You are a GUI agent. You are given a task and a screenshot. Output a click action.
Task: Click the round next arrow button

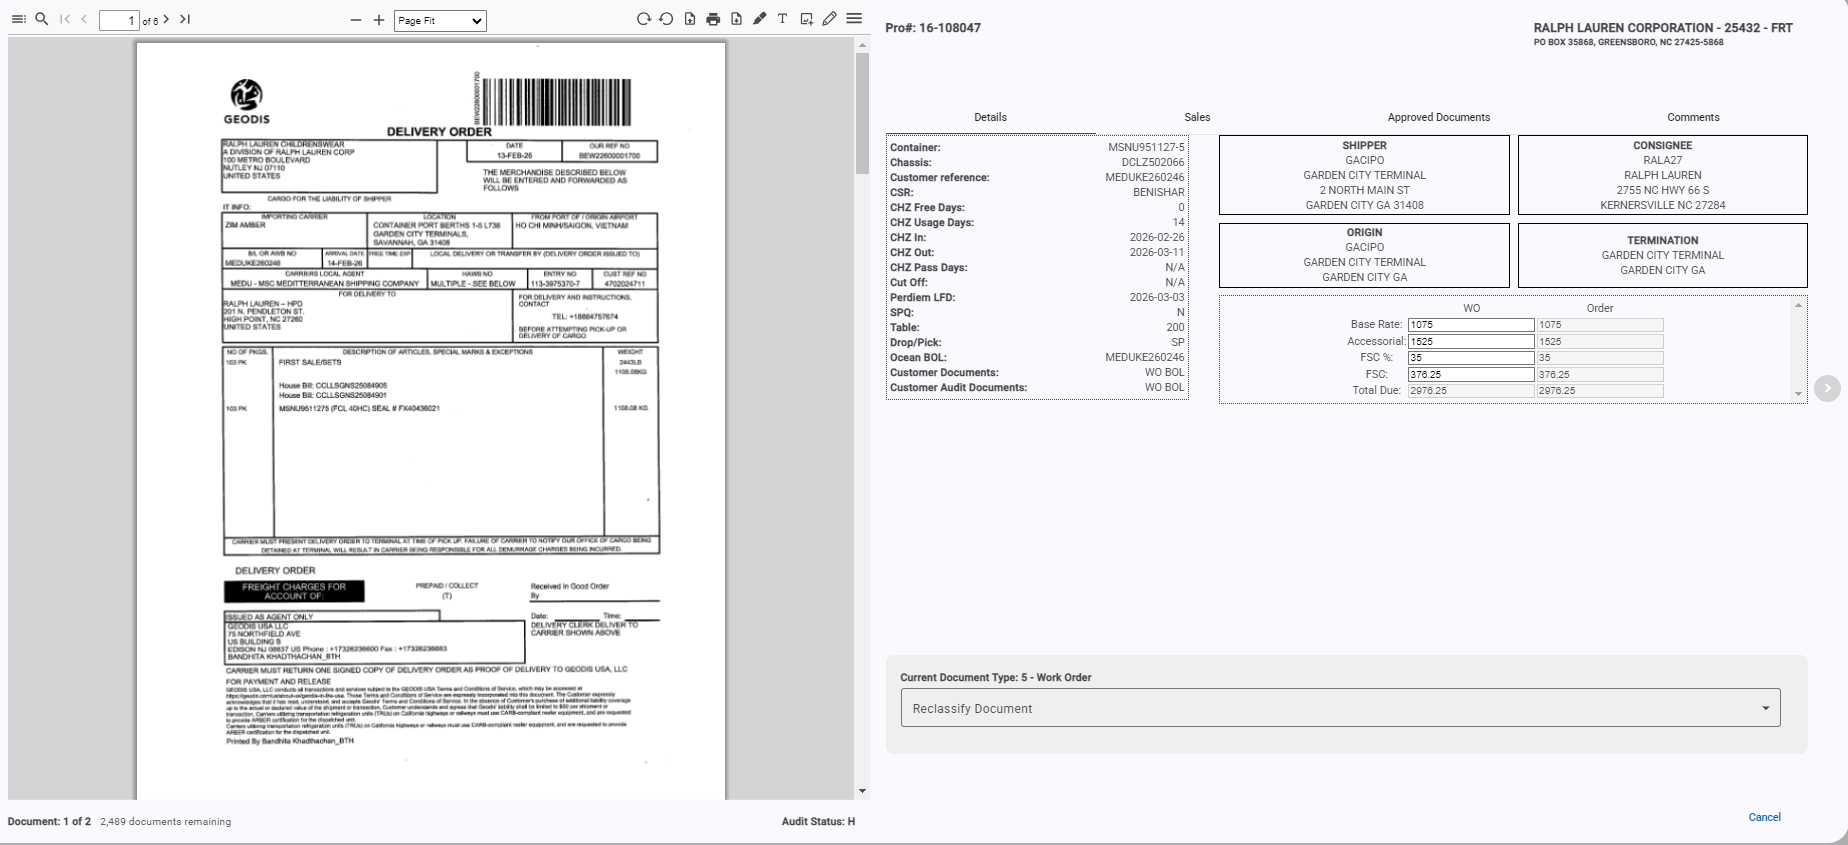[1827, 388]
